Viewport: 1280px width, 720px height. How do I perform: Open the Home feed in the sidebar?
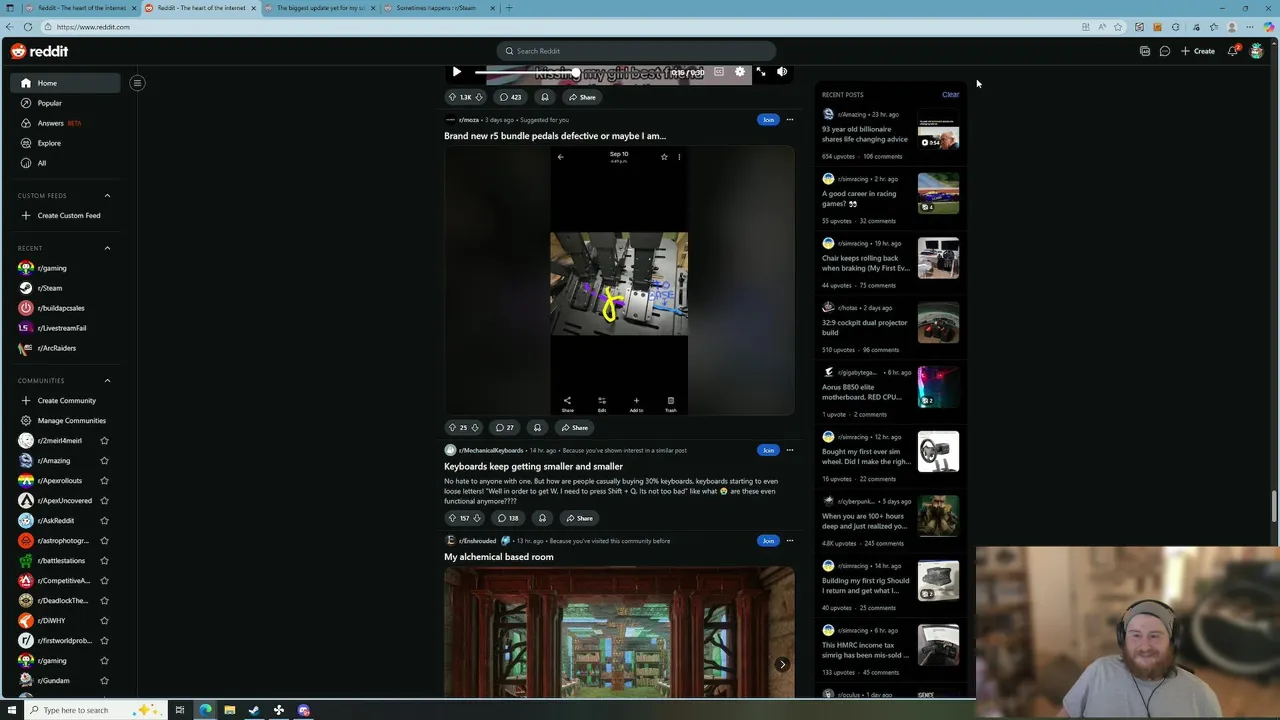click(66, 83)
